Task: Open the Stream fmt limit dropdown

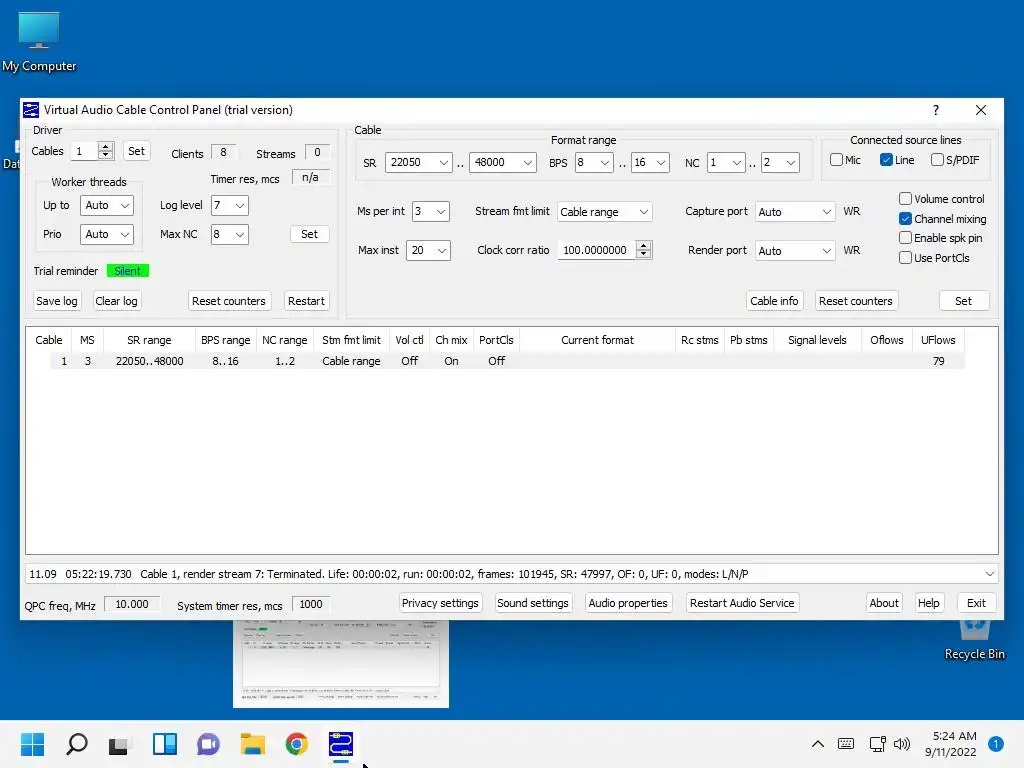Action: click(x=604, y=212)
